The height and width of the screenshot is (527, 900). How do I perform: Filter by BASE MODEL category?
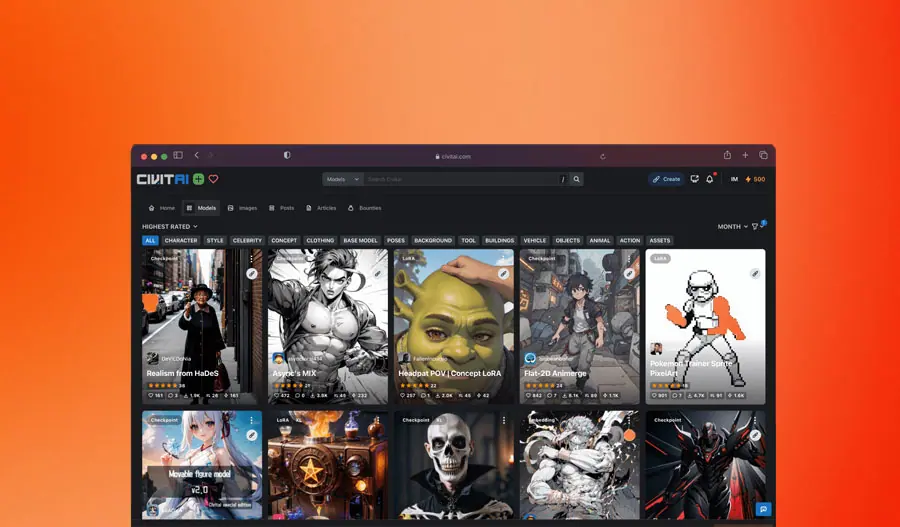coord(360,241)
